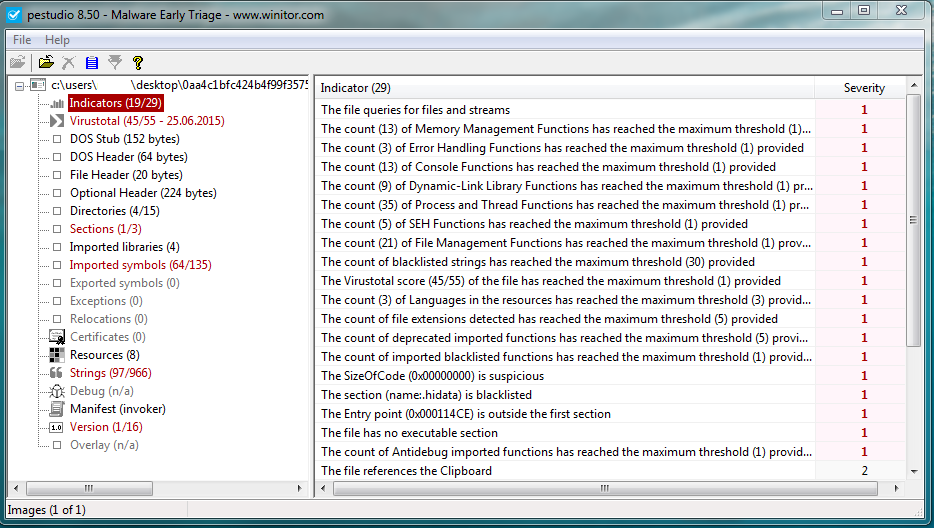Select Exported symbols (0) tree item

(124, 283)
